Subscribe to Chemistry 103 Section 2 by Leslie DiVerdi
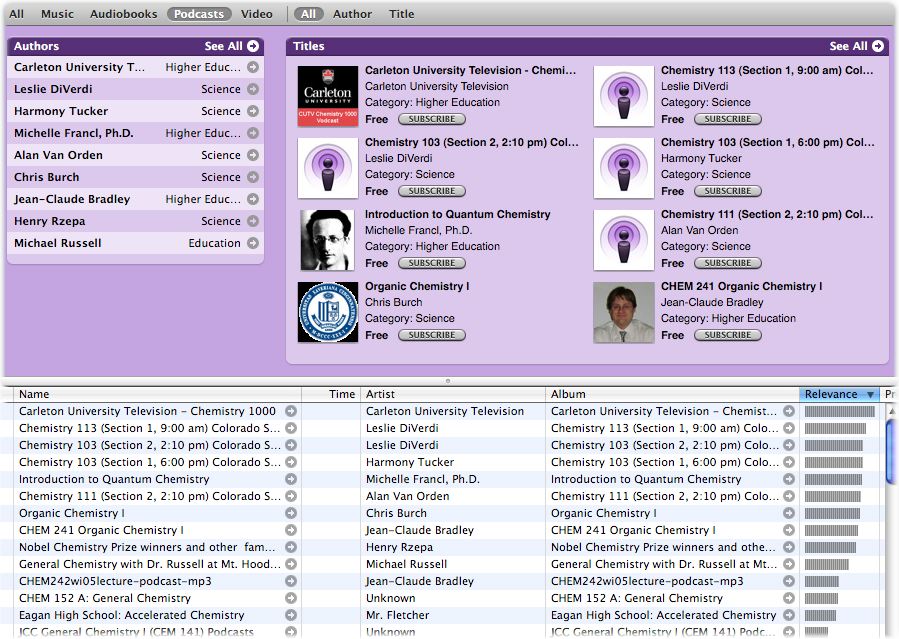The image size is (899, 639). coord(432,191)
